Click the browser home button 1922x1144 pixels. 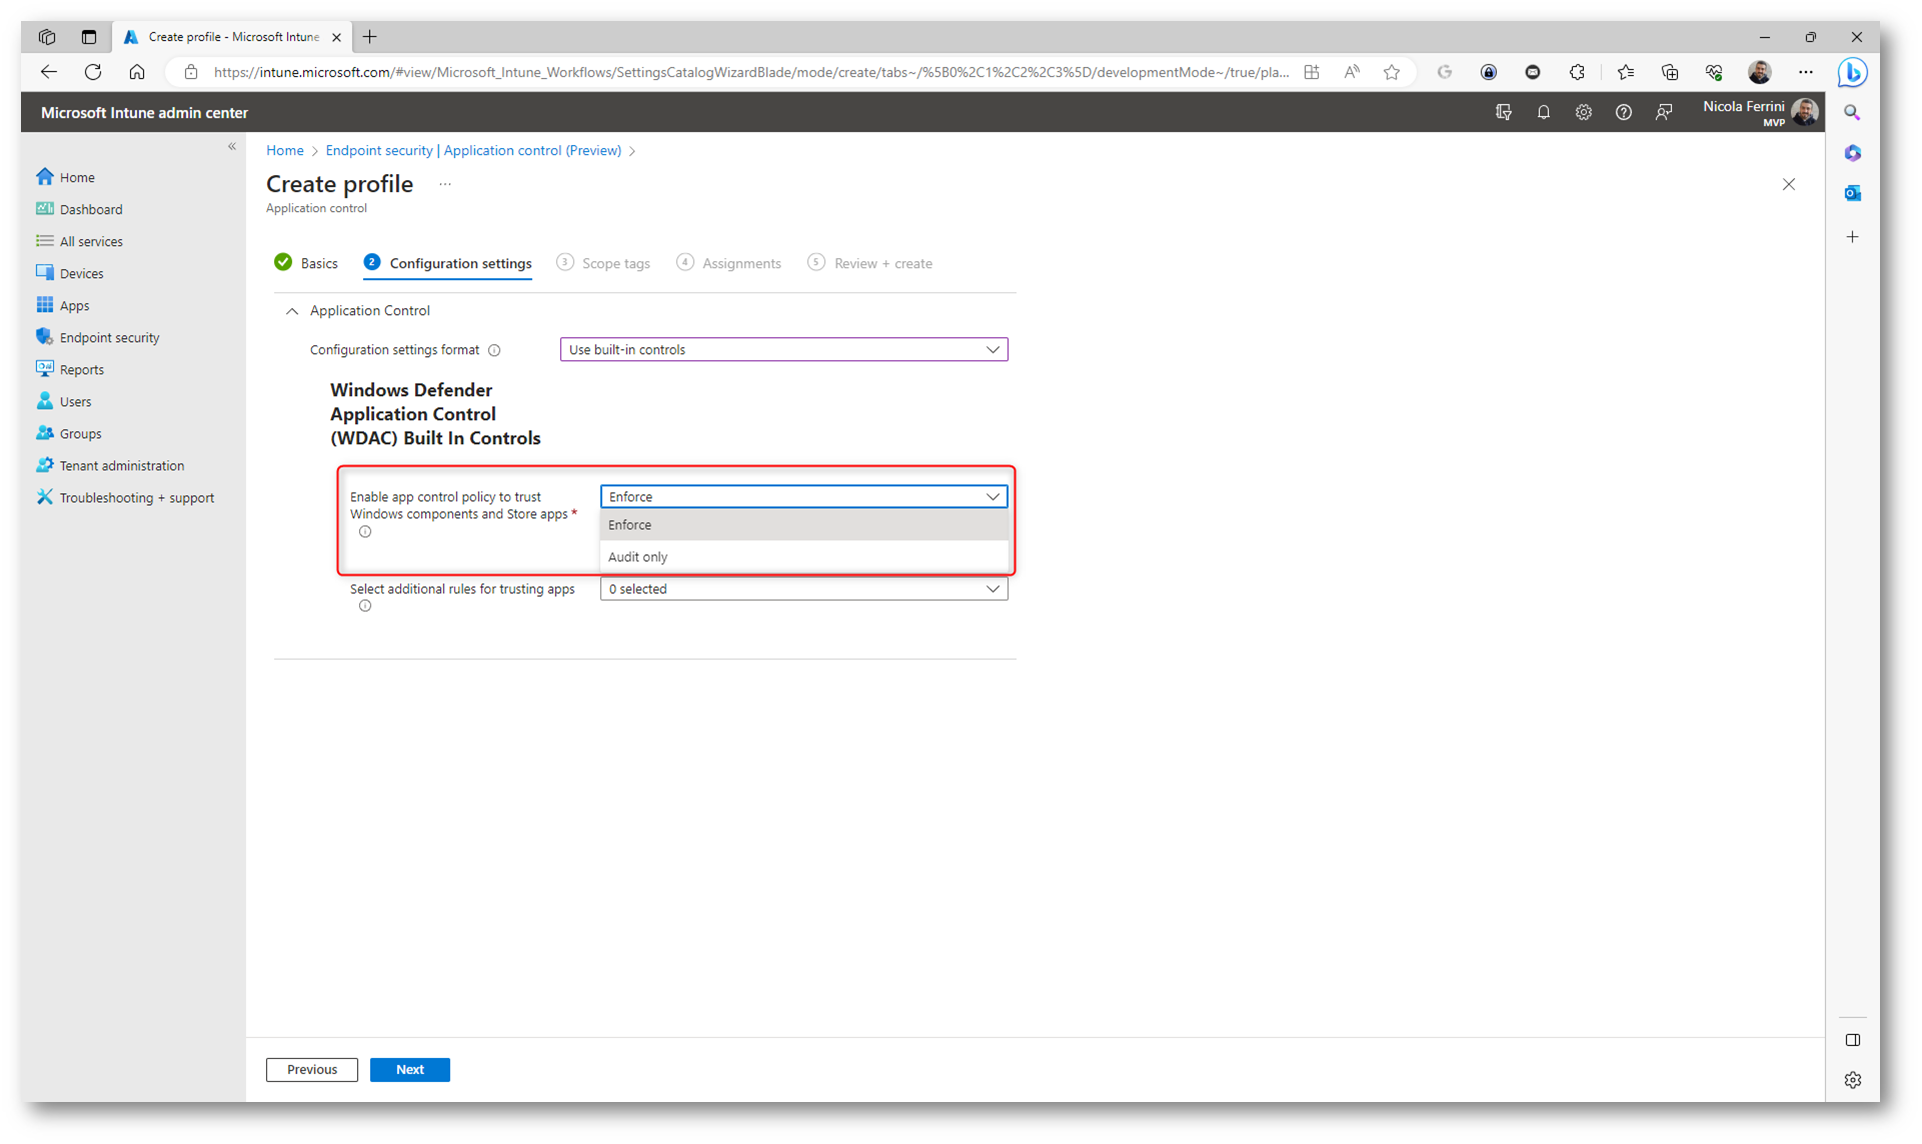coord(137,72)
